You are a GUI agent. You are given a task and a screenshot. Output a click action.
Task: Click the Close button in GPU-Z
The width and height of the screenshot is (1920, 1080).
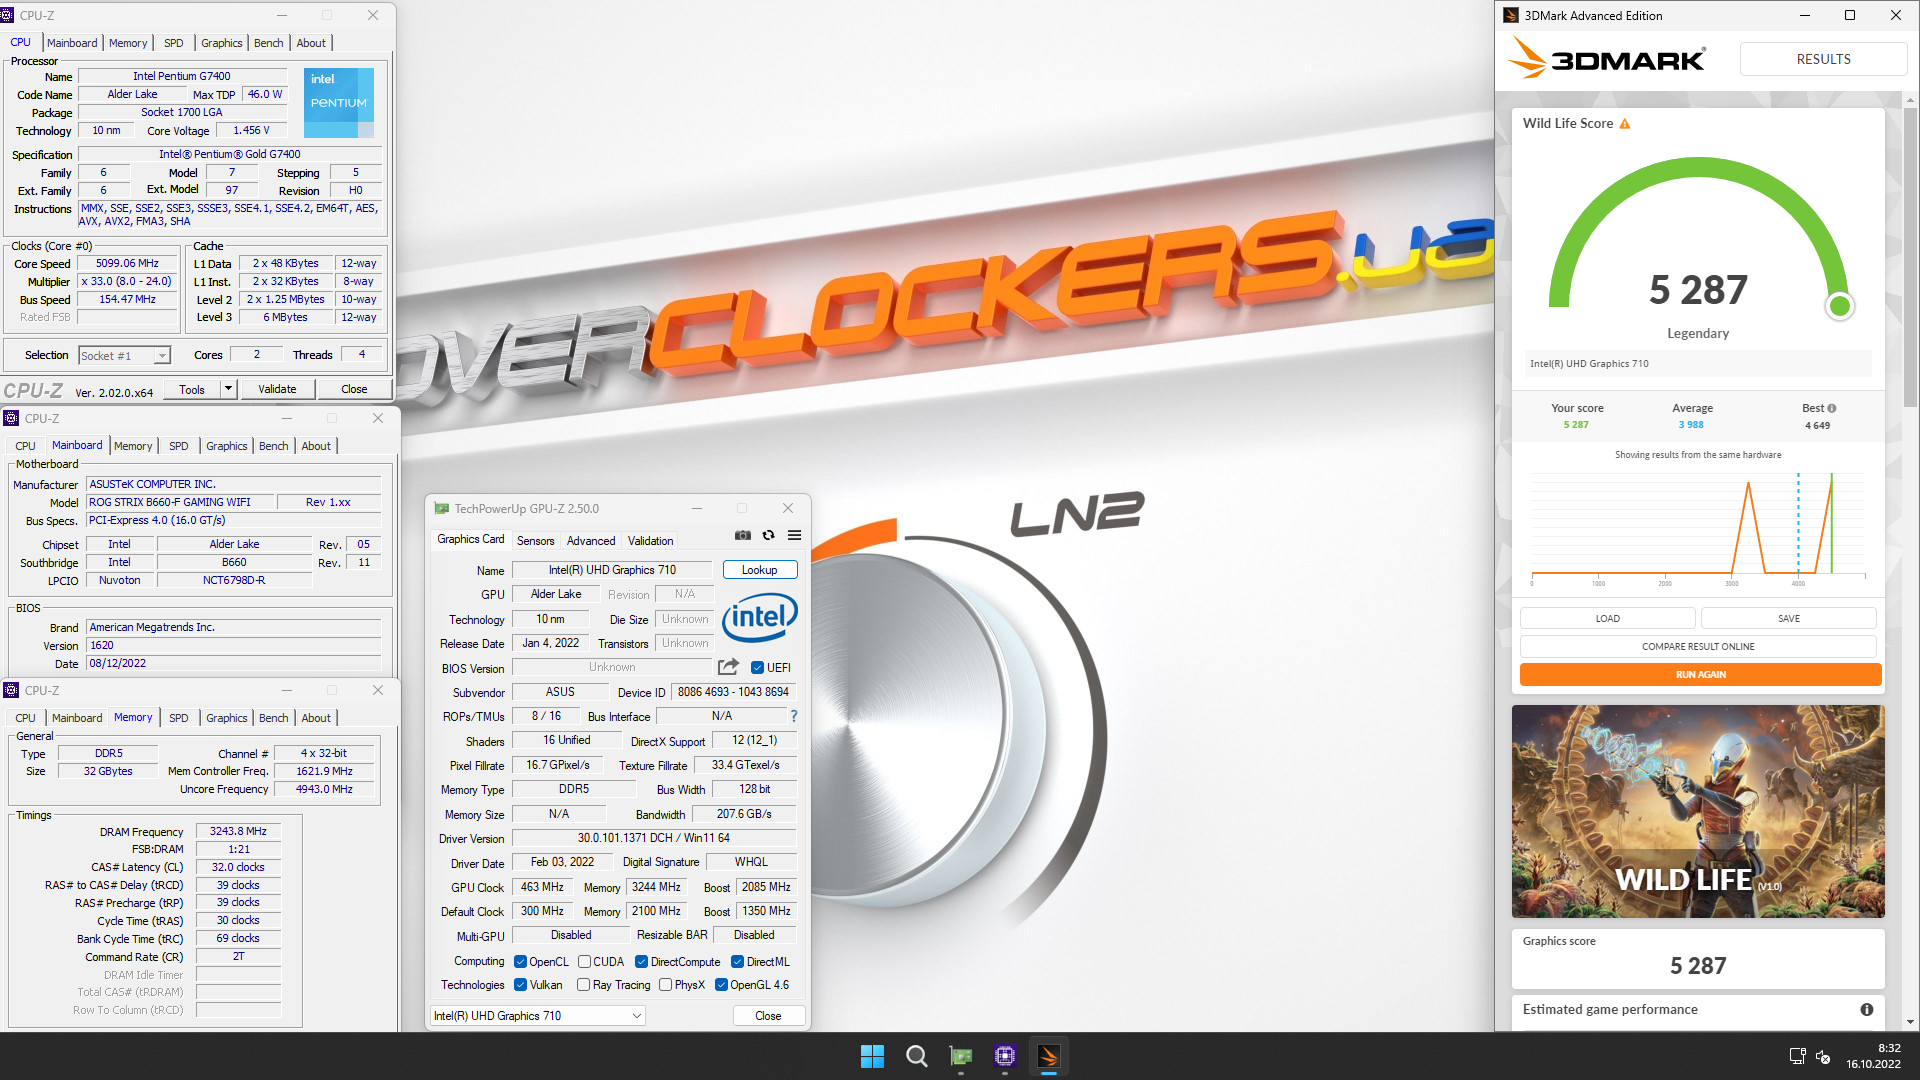pyautogui.click(x=768, y=1016)
